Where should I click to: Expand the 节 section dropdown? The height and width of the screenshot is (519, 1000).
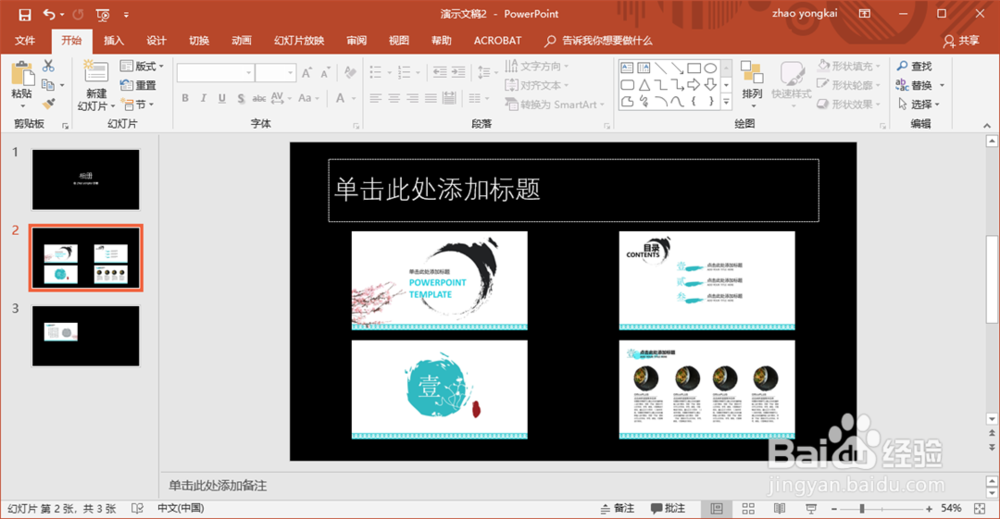(138, 105)
